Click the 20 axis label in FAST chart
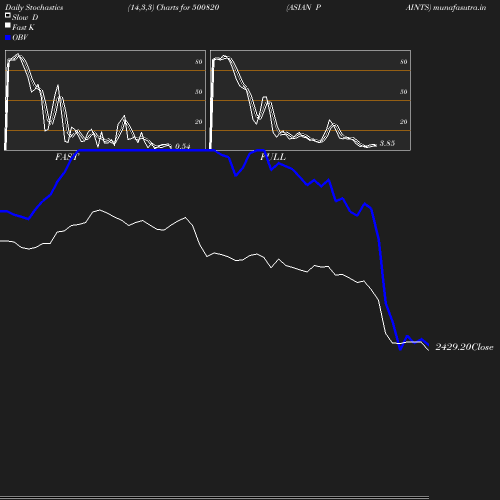 [199, 122]
